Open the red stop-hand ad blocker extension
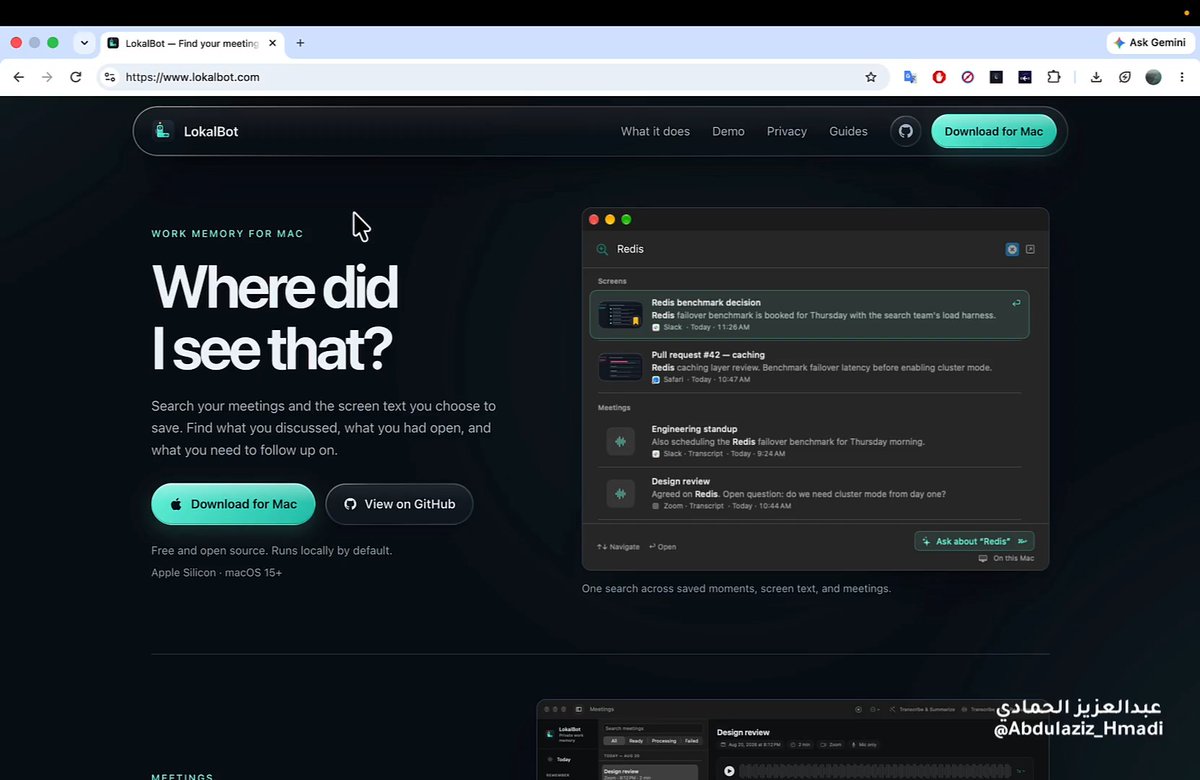 tap(939, 77)
